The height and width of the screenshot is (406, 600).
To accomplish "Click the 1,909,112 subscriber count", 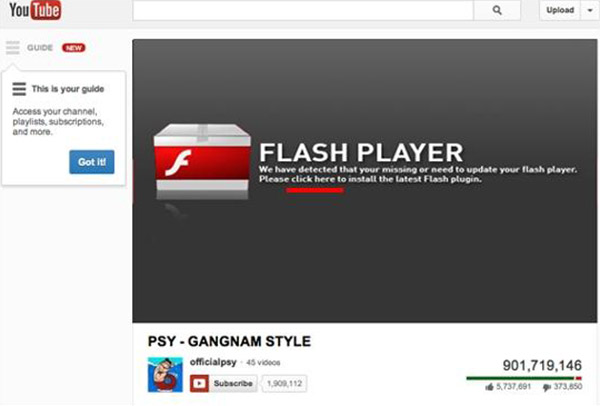I will click(x=284, y=383).
